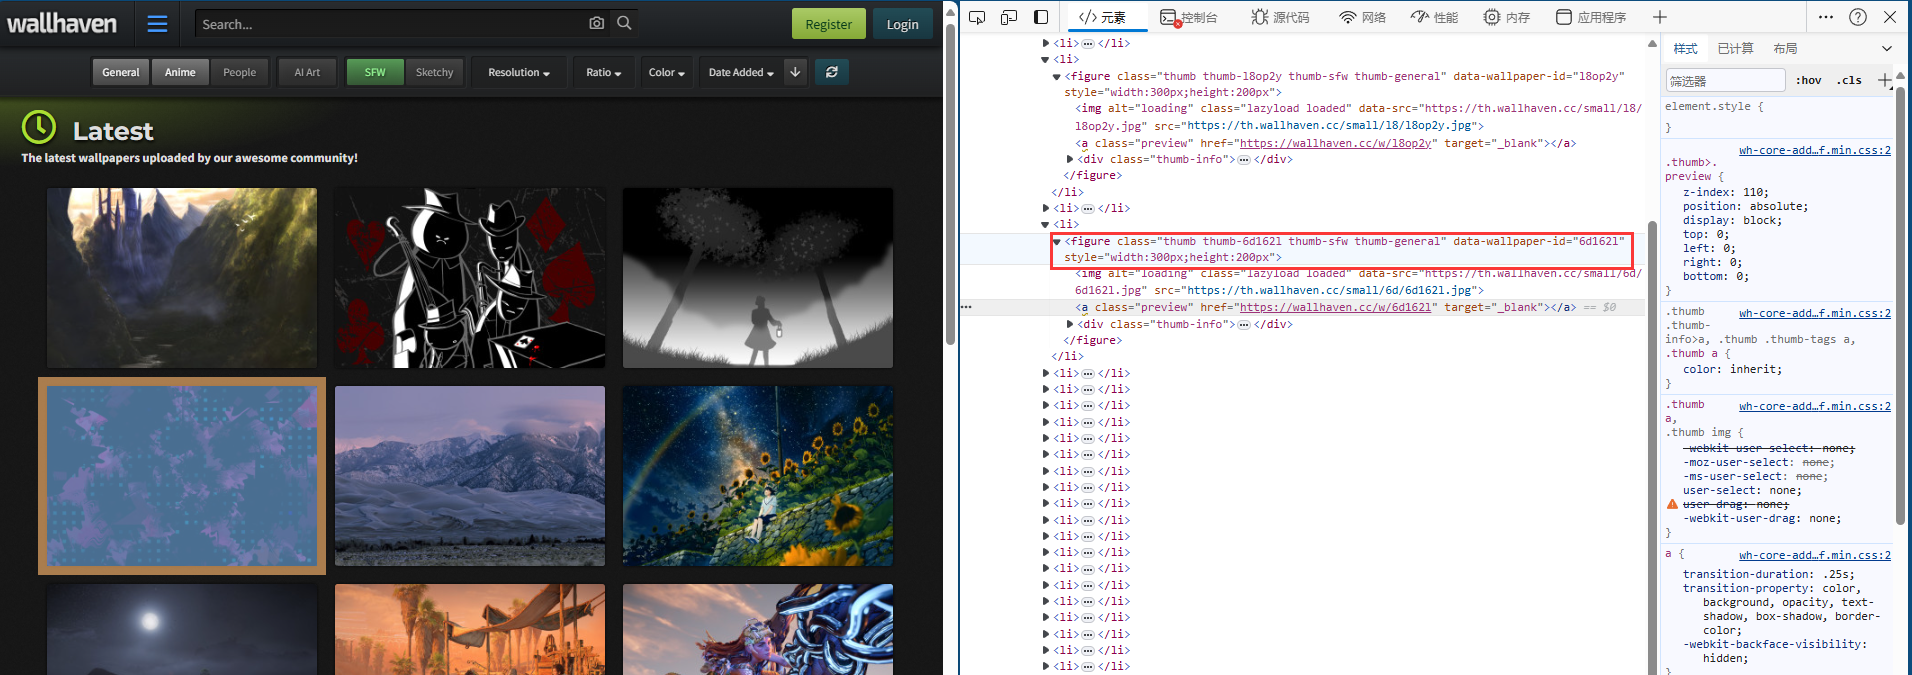This screenshot has height=675, width=1912.
Task: Open the grayscale silhouette under trees thumbnail
Action: 758,278
